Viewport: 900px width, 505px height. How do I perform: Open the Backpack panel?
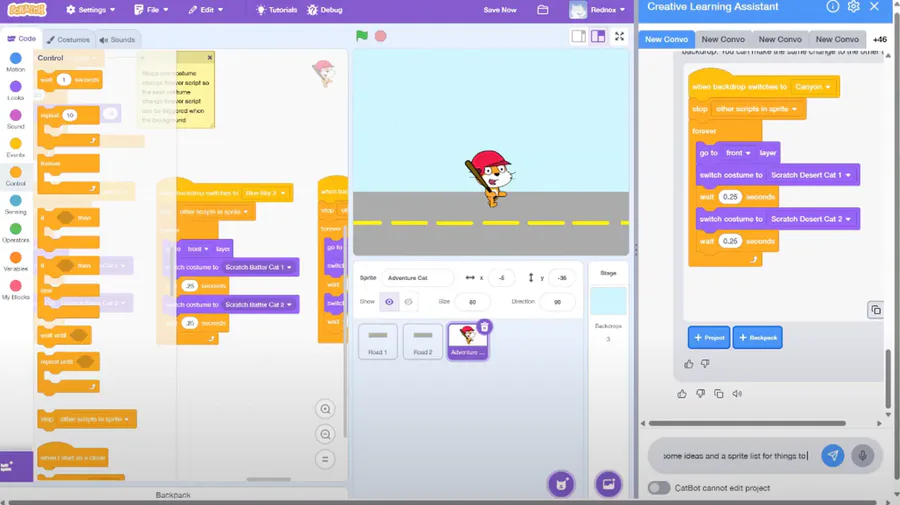pos(173,495)
